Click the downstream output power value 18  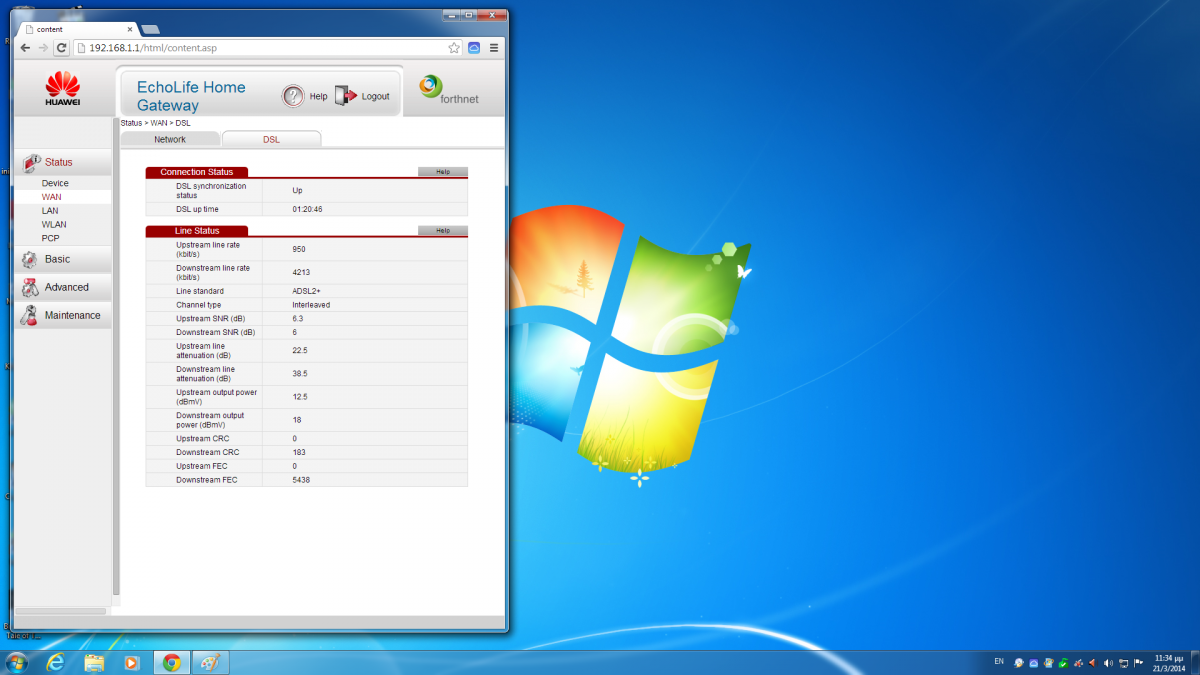click(x=296, y=420)
